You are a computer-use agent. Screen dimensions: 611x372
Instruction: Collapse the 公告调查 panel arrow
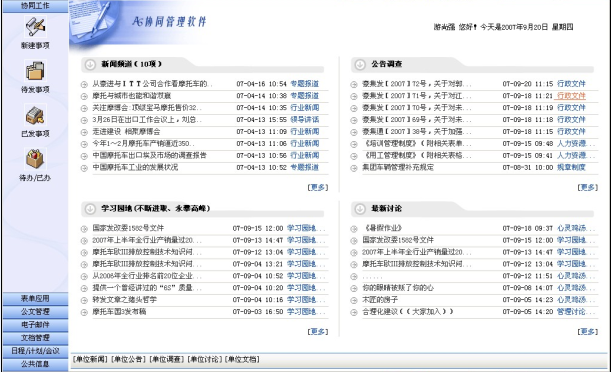360,64
